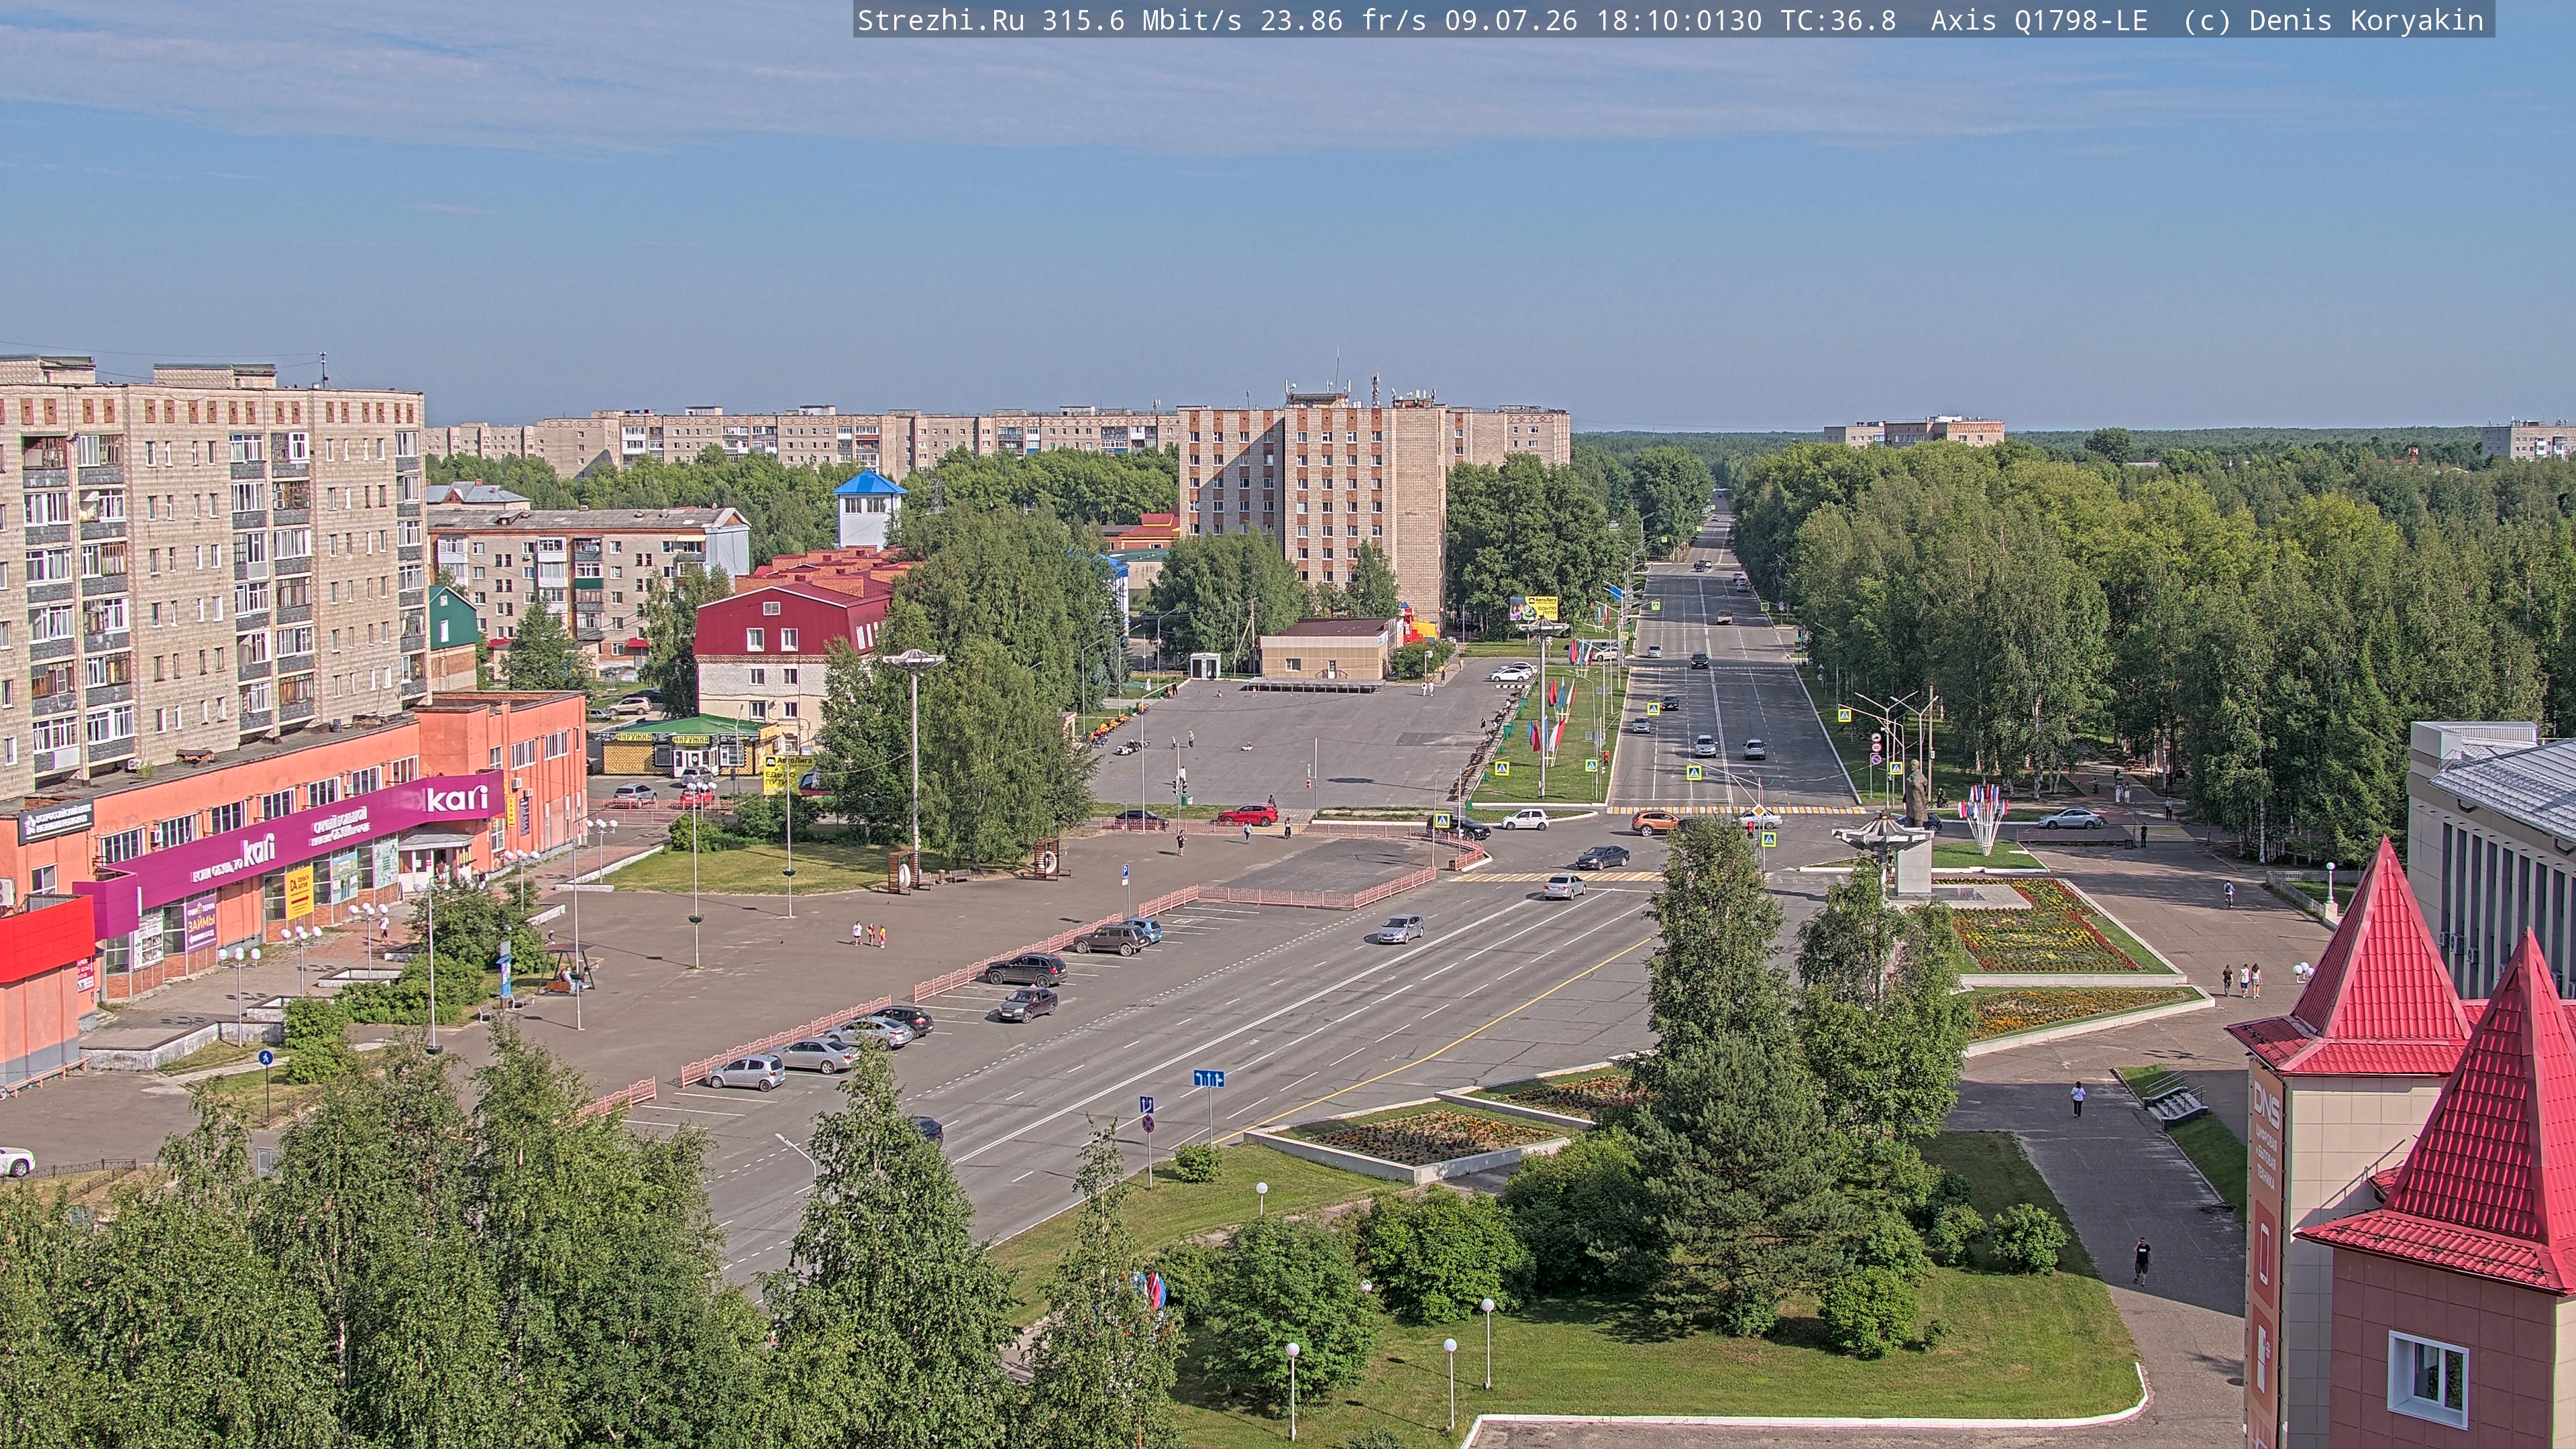The image size is (2576, 1449).
Task: Click the 18:10:0130 timestamp
Action: click(1679, 20)
